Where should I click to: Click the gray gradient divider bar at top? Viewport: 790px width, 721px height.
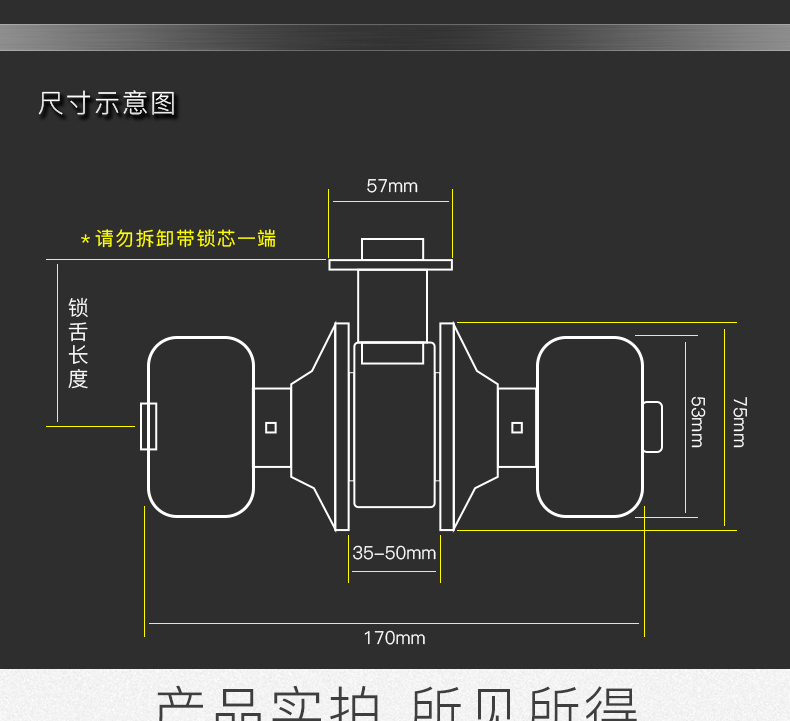pyautogui.click(x=395, y=38)
